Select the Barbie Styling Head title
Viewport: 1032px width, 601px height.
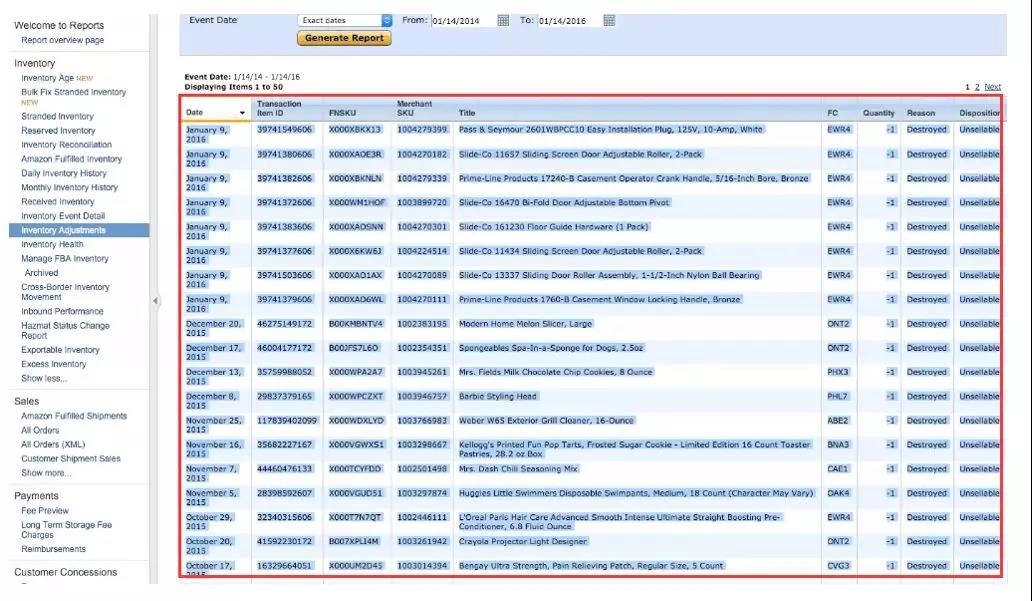[498, 396]
